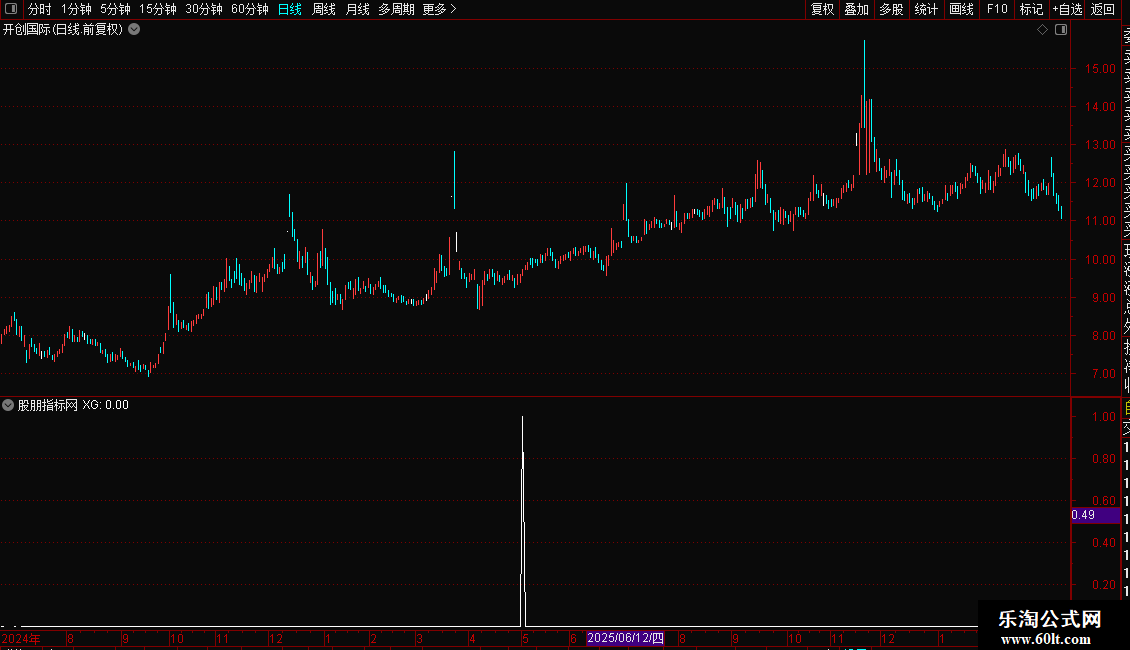Screen dimensions: 1130x650
Task: Click the 股朋指标网 indicator name
Action: tap(48, 405)
